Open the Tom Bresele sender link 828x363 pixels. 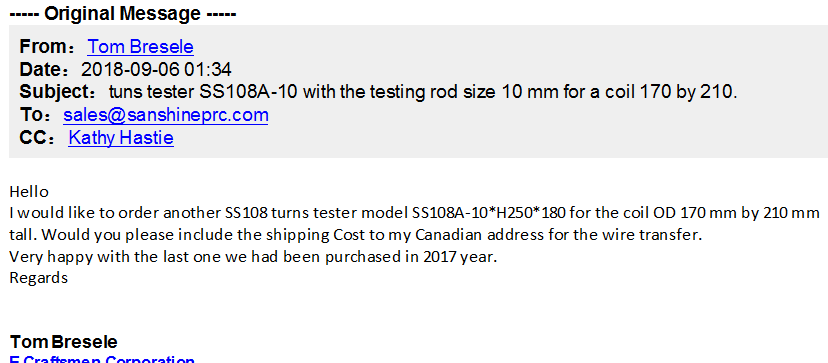(x=140, y=47)
